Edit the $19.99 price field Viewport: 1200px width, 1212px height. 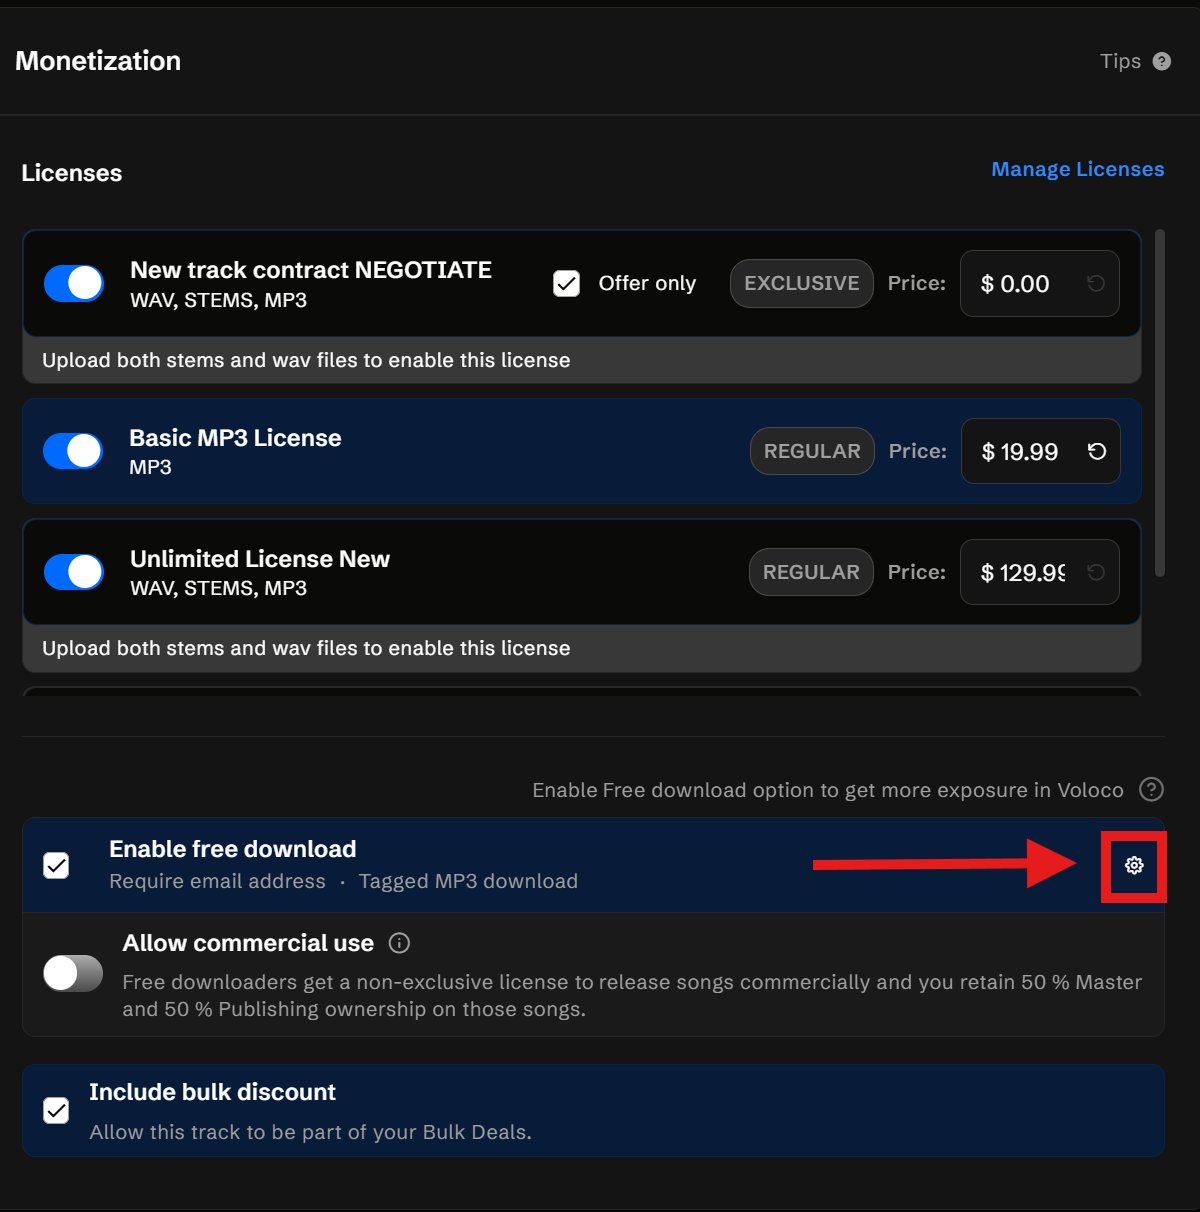[x=1020, y=452]
